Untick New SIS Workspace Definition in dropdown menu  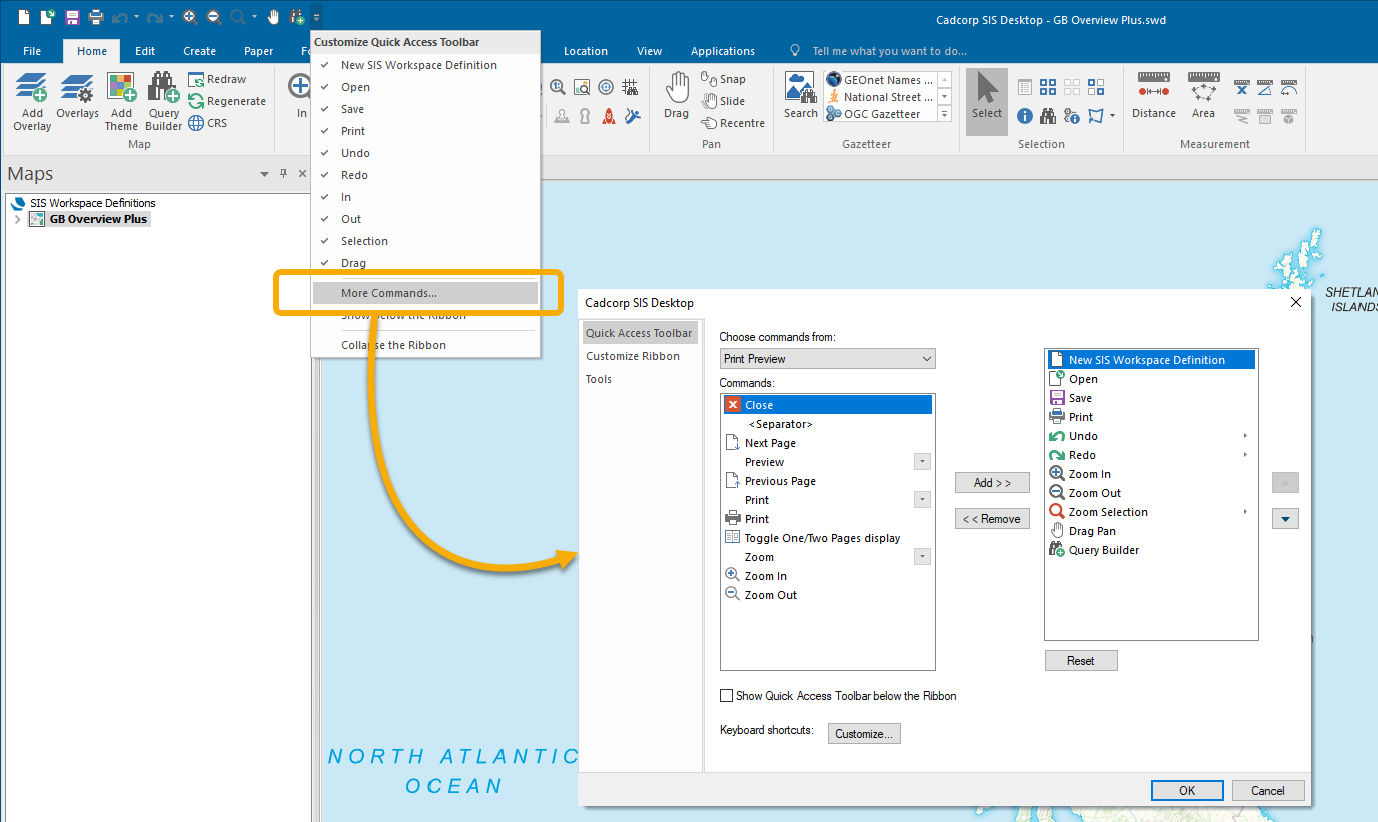pyautogui.click(x=426, y=65)
